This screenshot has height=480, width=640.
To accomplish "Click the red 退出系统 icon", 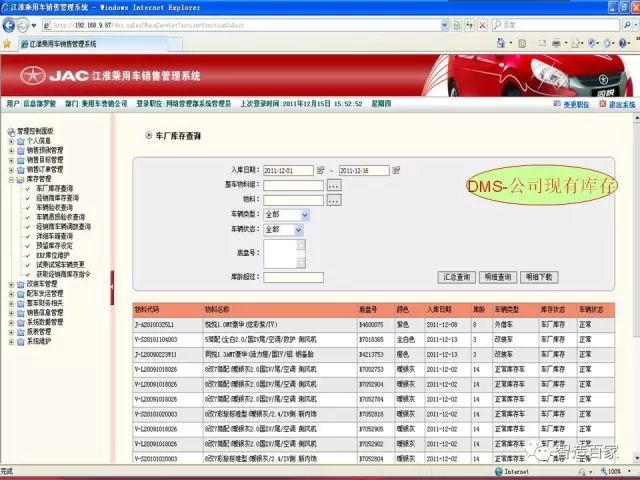I will 602,104.
